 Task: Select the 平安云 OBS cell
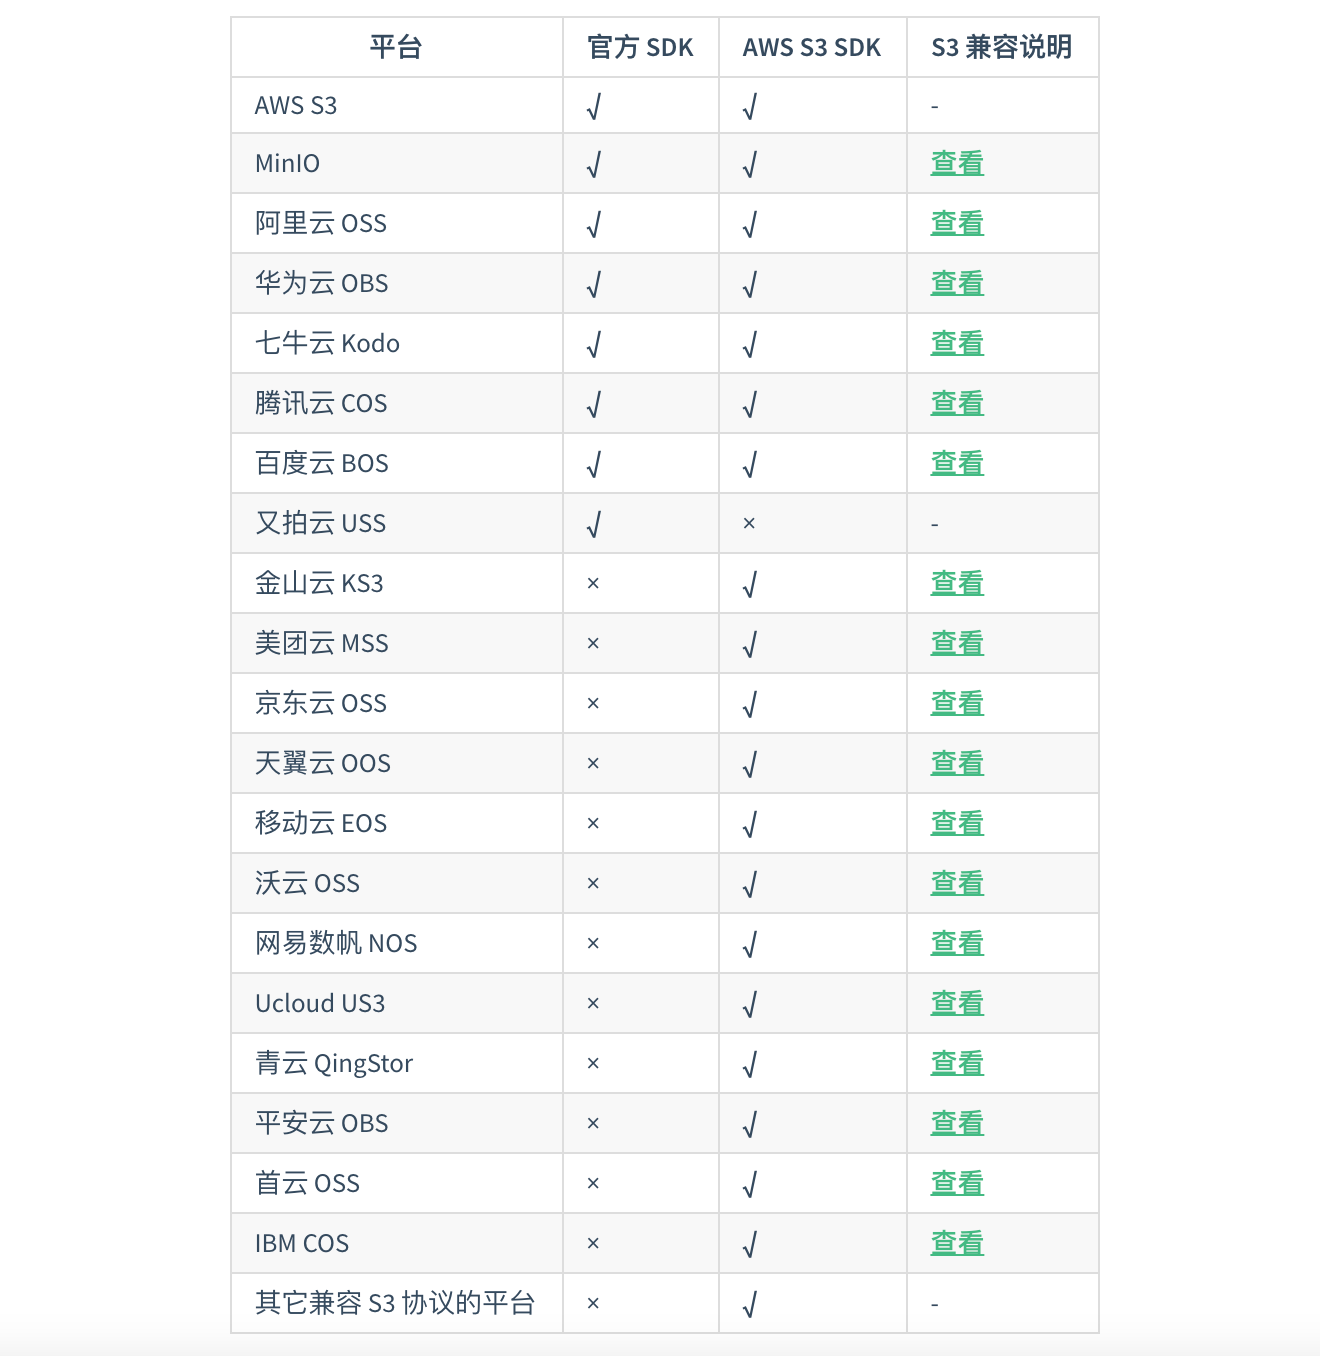396,1123
